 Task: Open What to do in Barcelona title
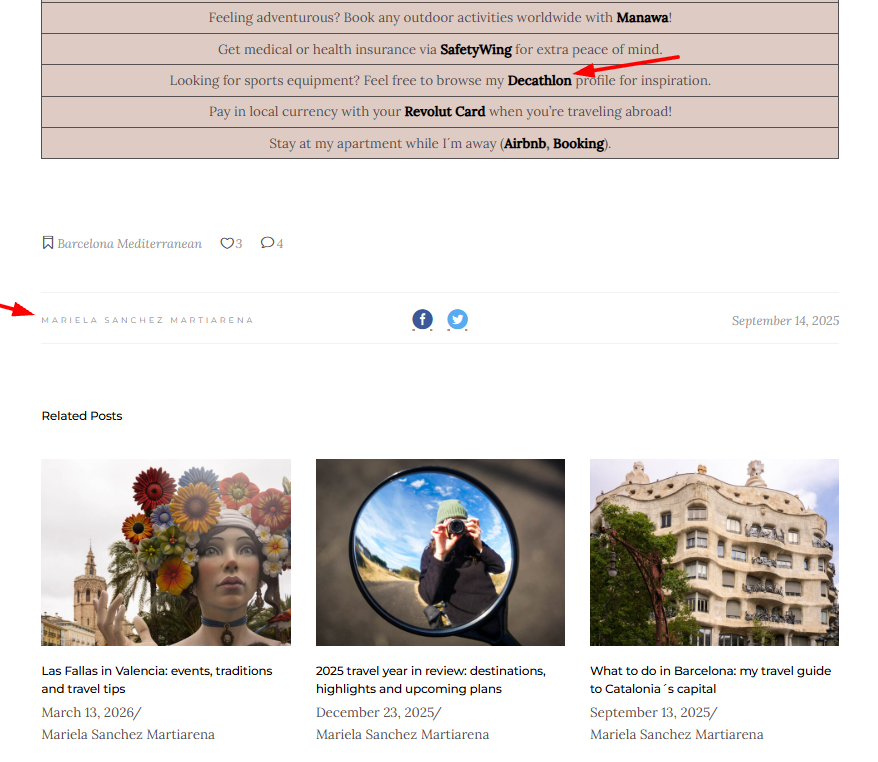point(710,680)
